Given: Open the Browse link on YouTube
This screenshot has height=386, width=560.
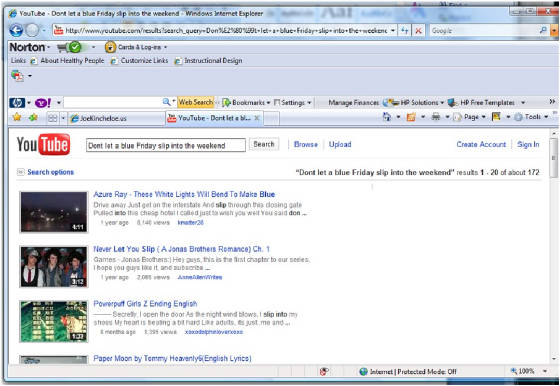Looking at the screenshot, I should tap(306, 145).
